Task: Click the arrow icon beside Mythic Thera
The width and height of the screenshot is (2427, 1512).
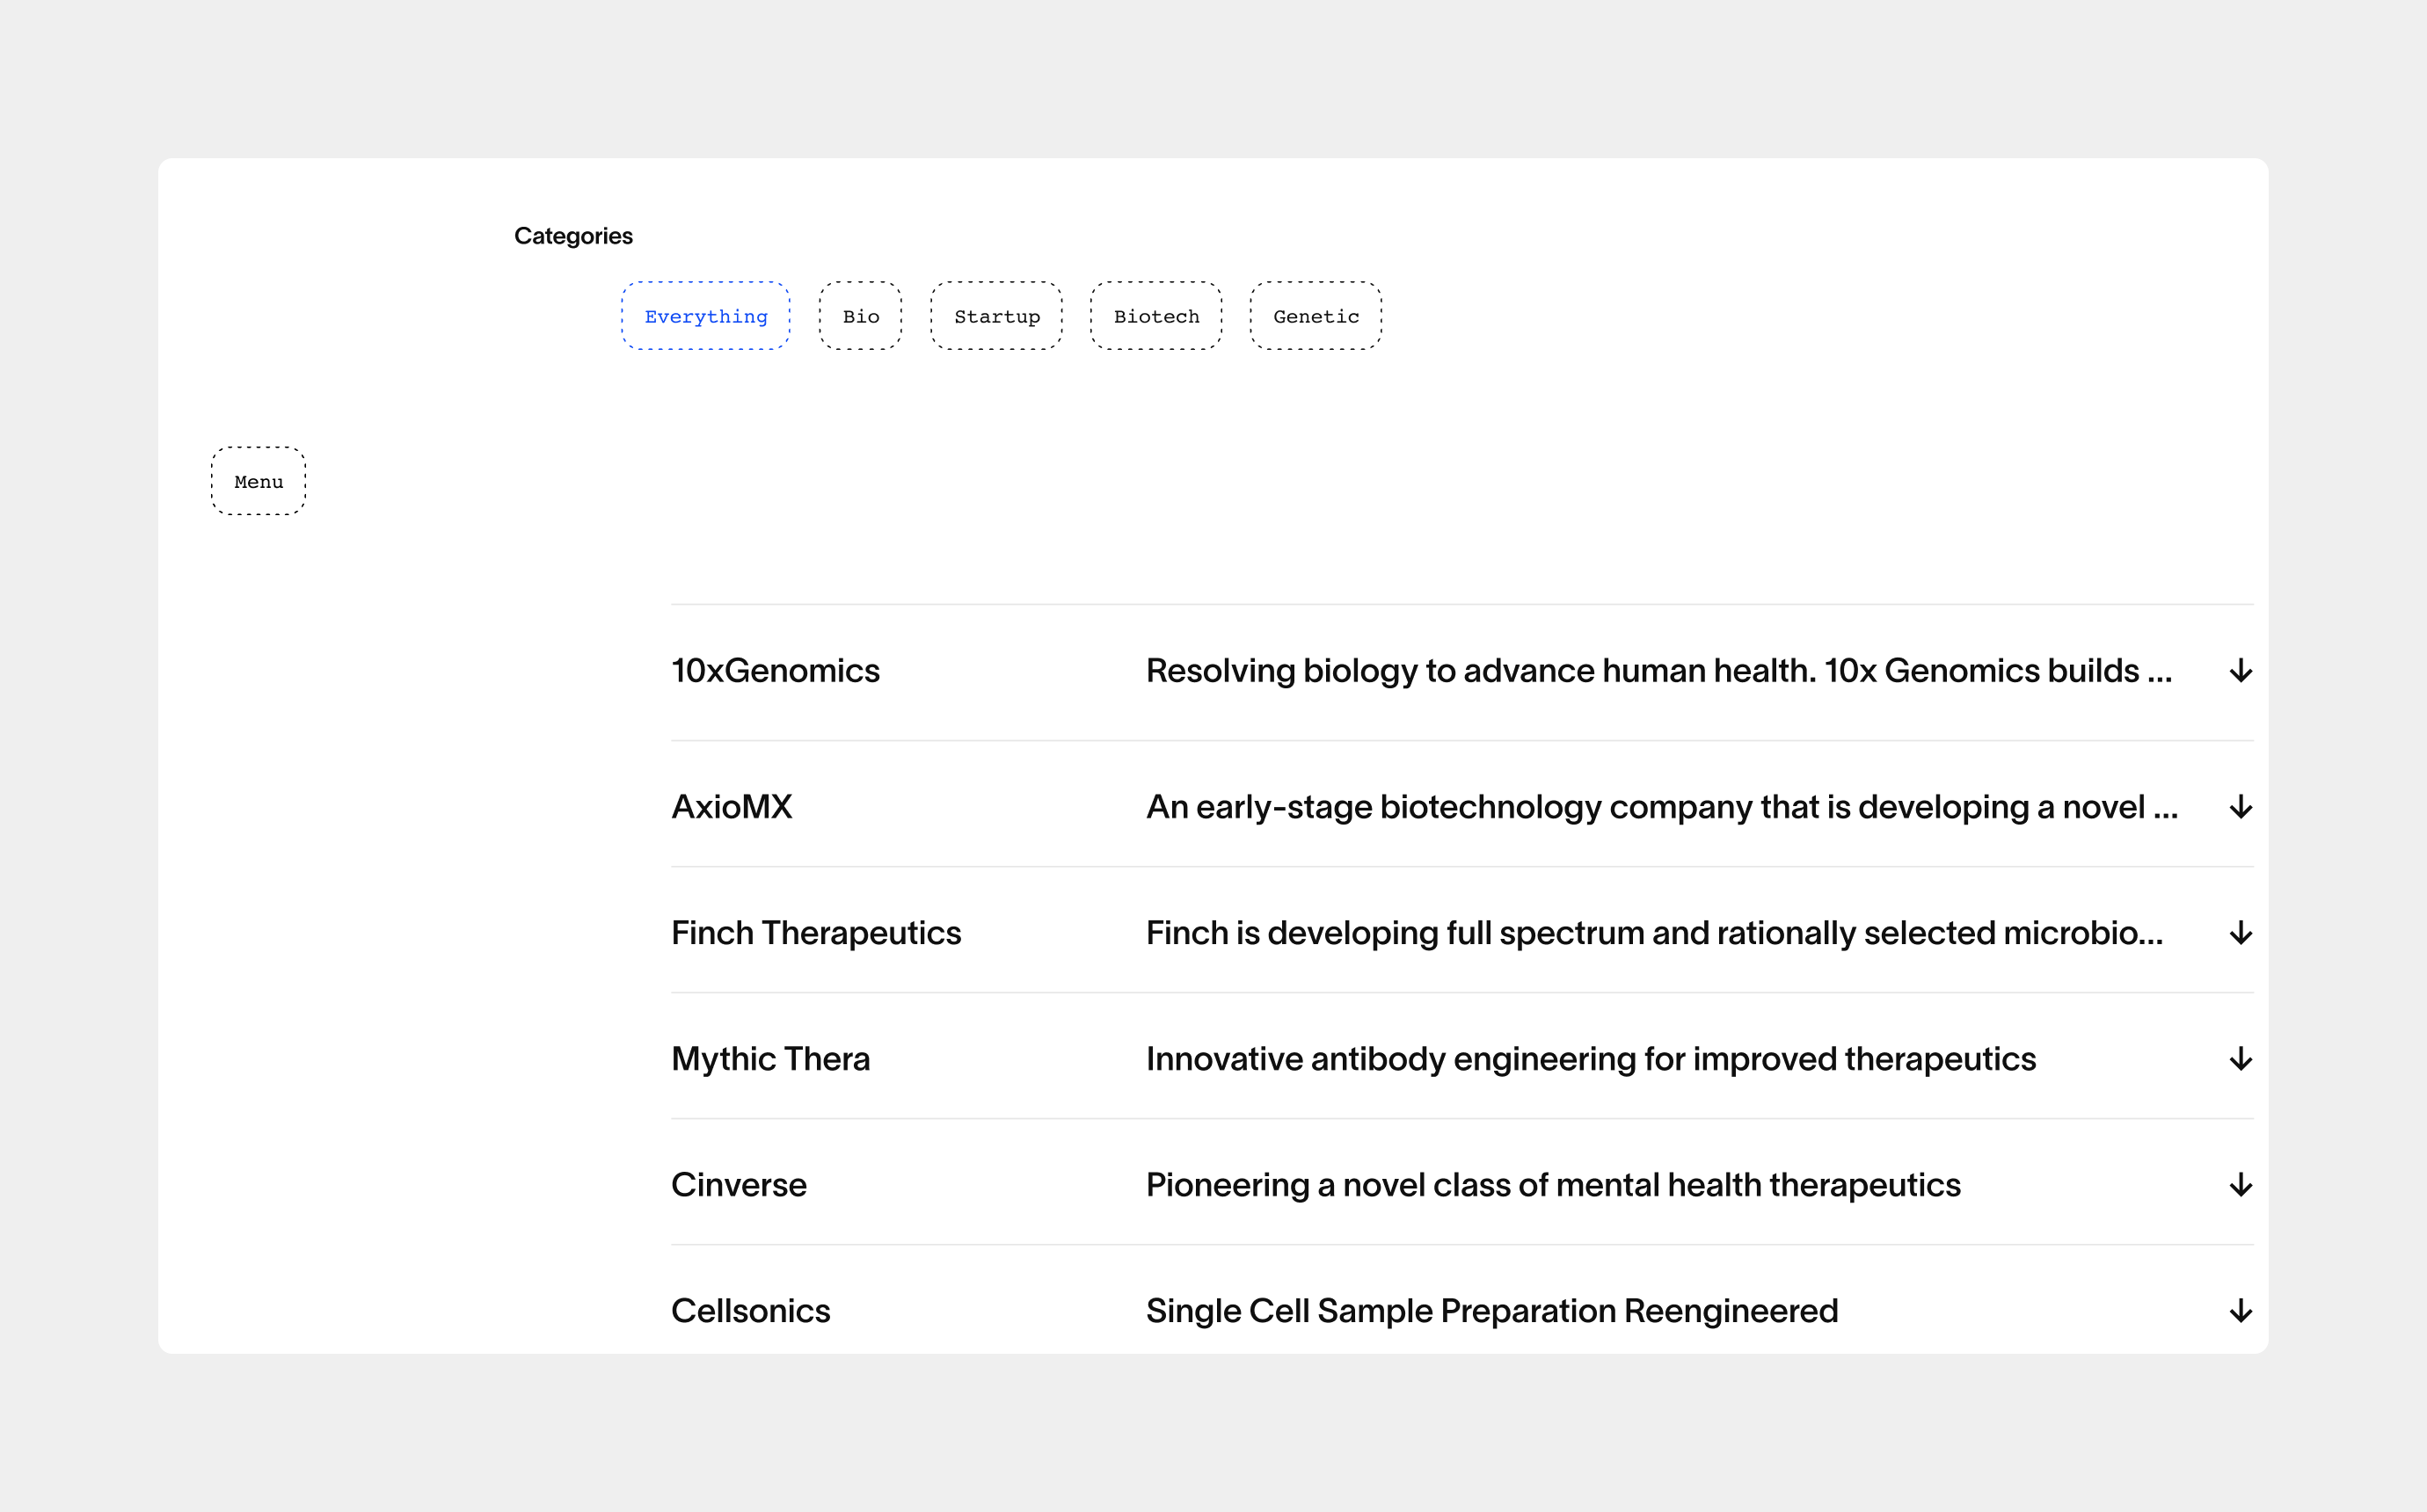Action: coord(2240,1059)
